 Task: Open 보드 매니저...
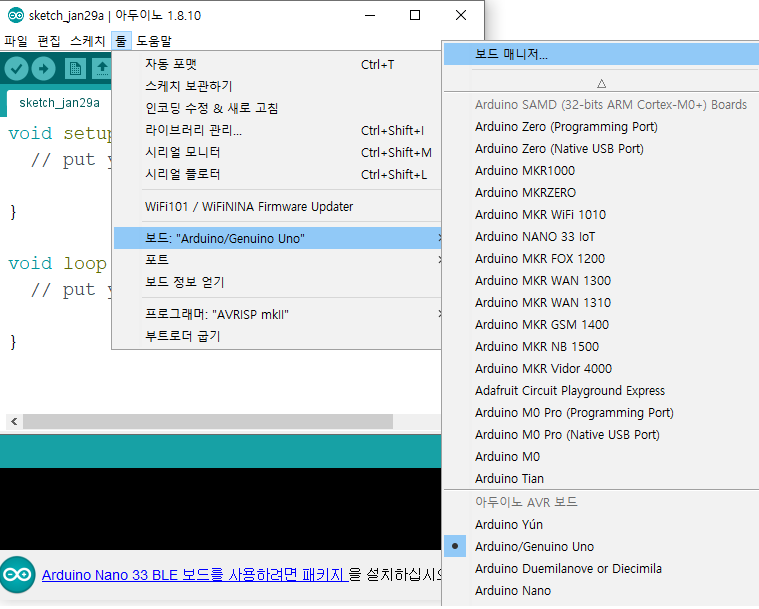601,54
